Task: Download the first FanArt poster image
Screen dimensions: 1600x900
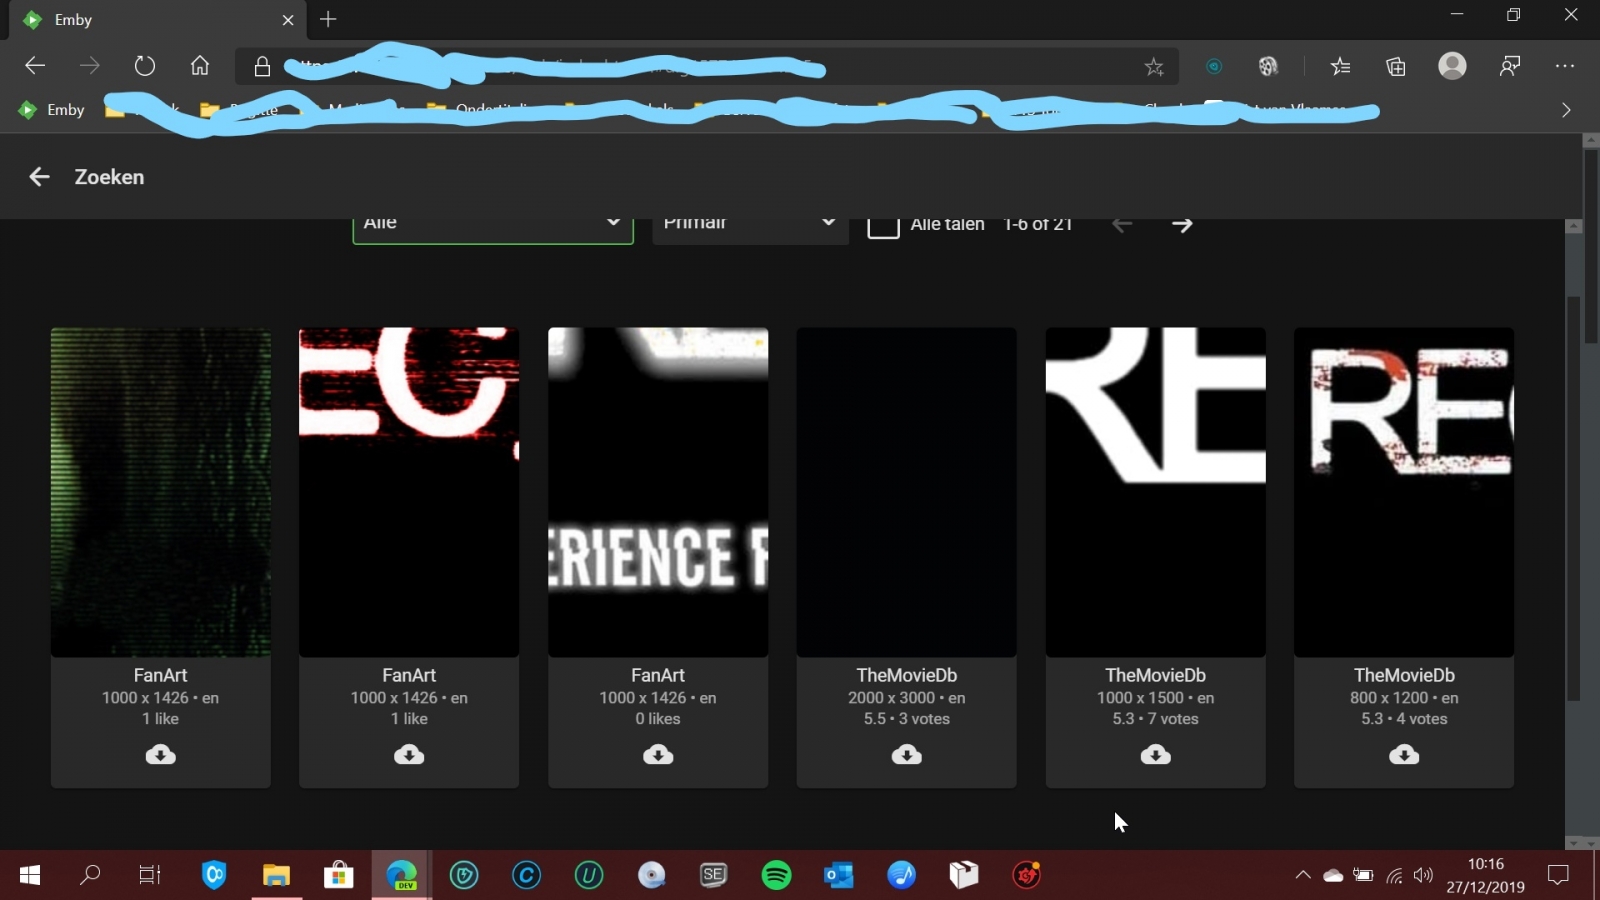Action: pyautogui.click(x=160, y=755)
